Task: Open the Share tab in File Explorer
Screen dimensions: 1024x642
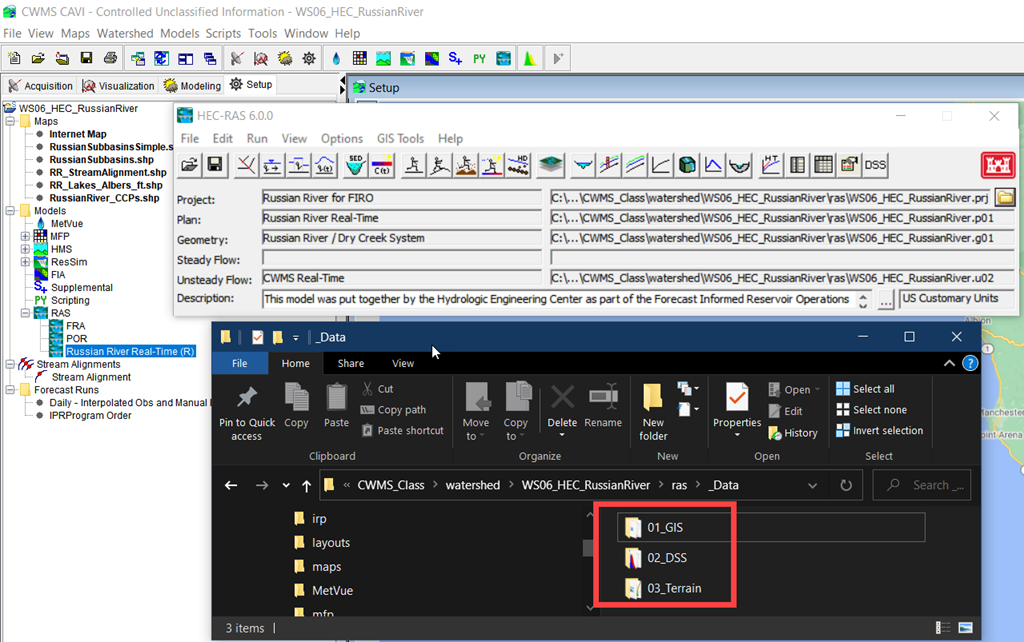Action: [x=351, y=363]
